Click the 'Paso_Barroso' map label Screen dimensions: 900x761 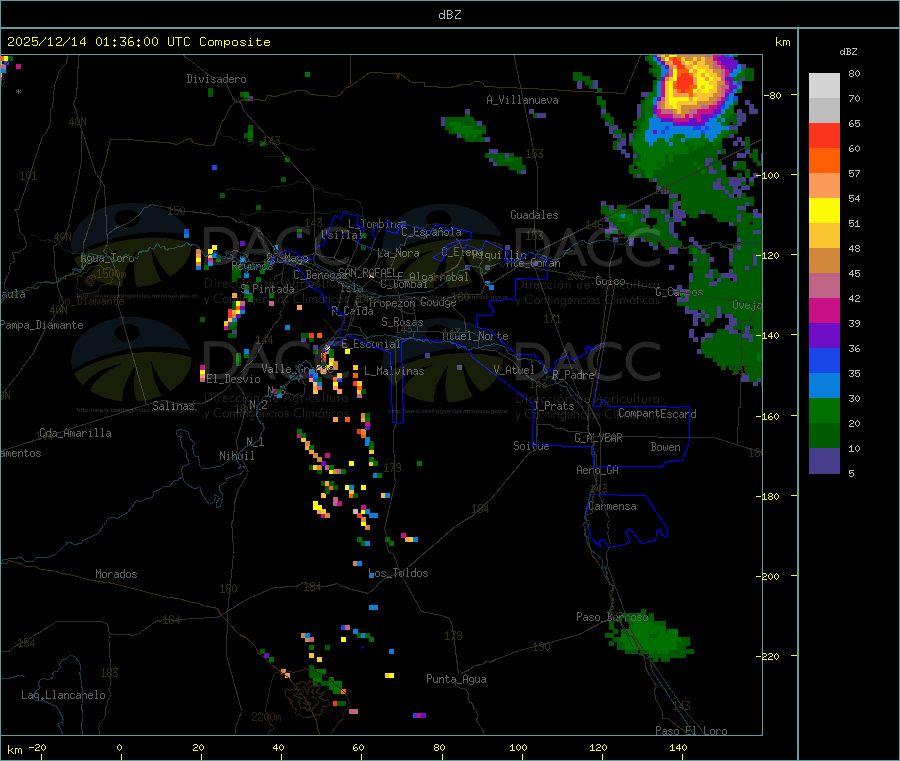pyautogui.click(x=612, y=617)
